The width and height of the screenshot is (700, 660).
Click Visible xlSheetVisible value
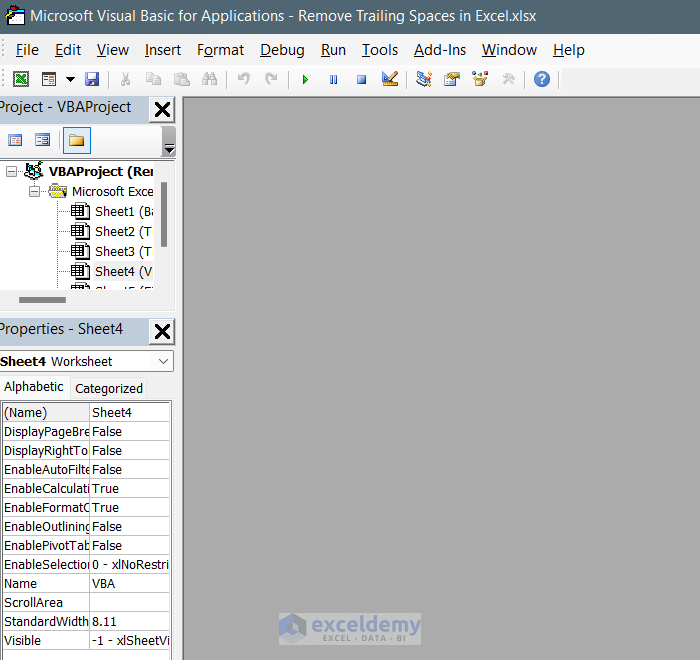tap(130, 640)
